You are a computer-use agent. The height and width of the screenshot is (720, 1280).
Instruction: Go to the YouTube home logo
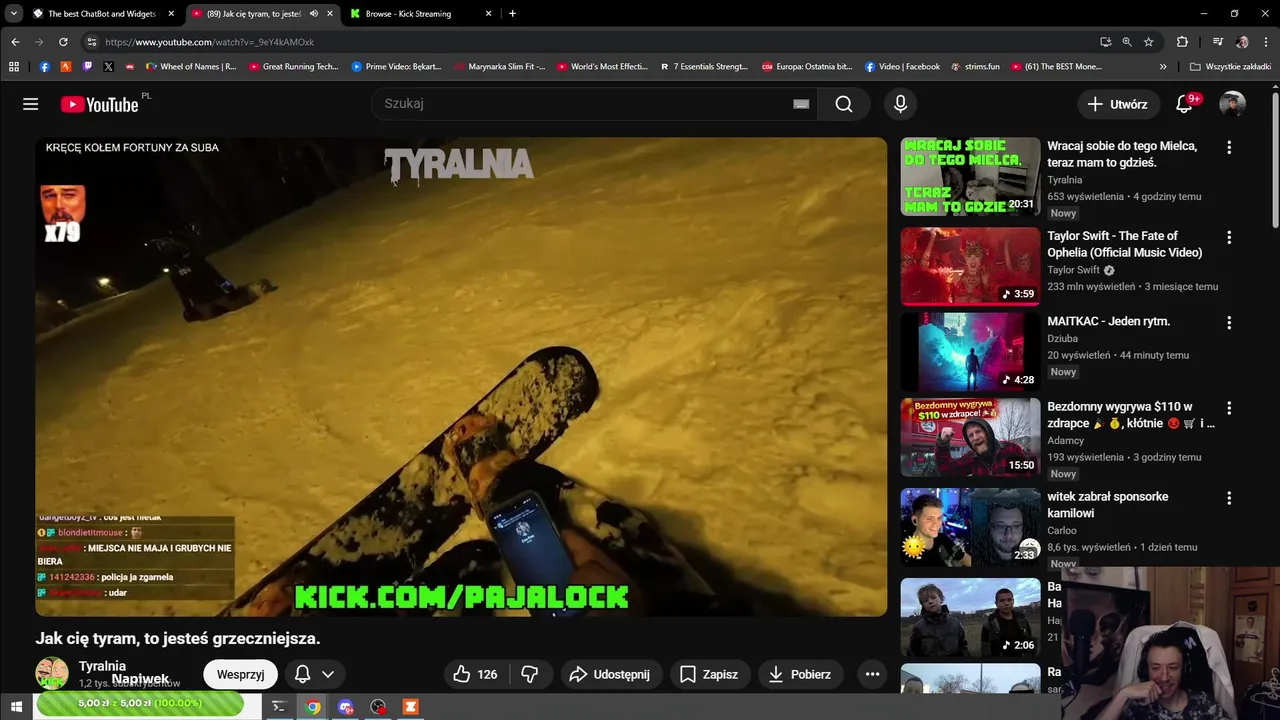tap(99, 104)
